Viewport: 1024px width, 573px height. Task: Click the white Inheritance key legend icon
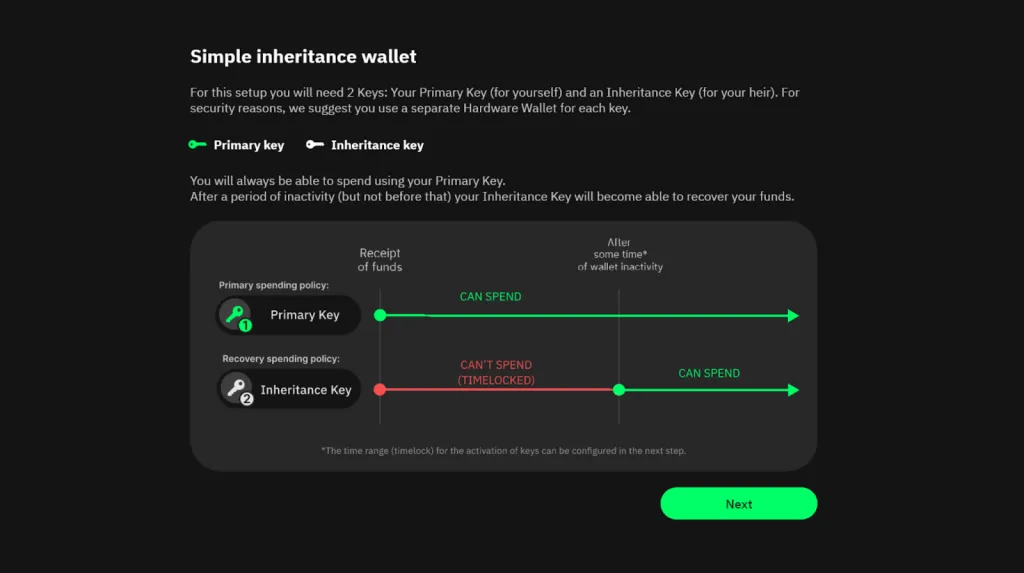tap(315, 145)
